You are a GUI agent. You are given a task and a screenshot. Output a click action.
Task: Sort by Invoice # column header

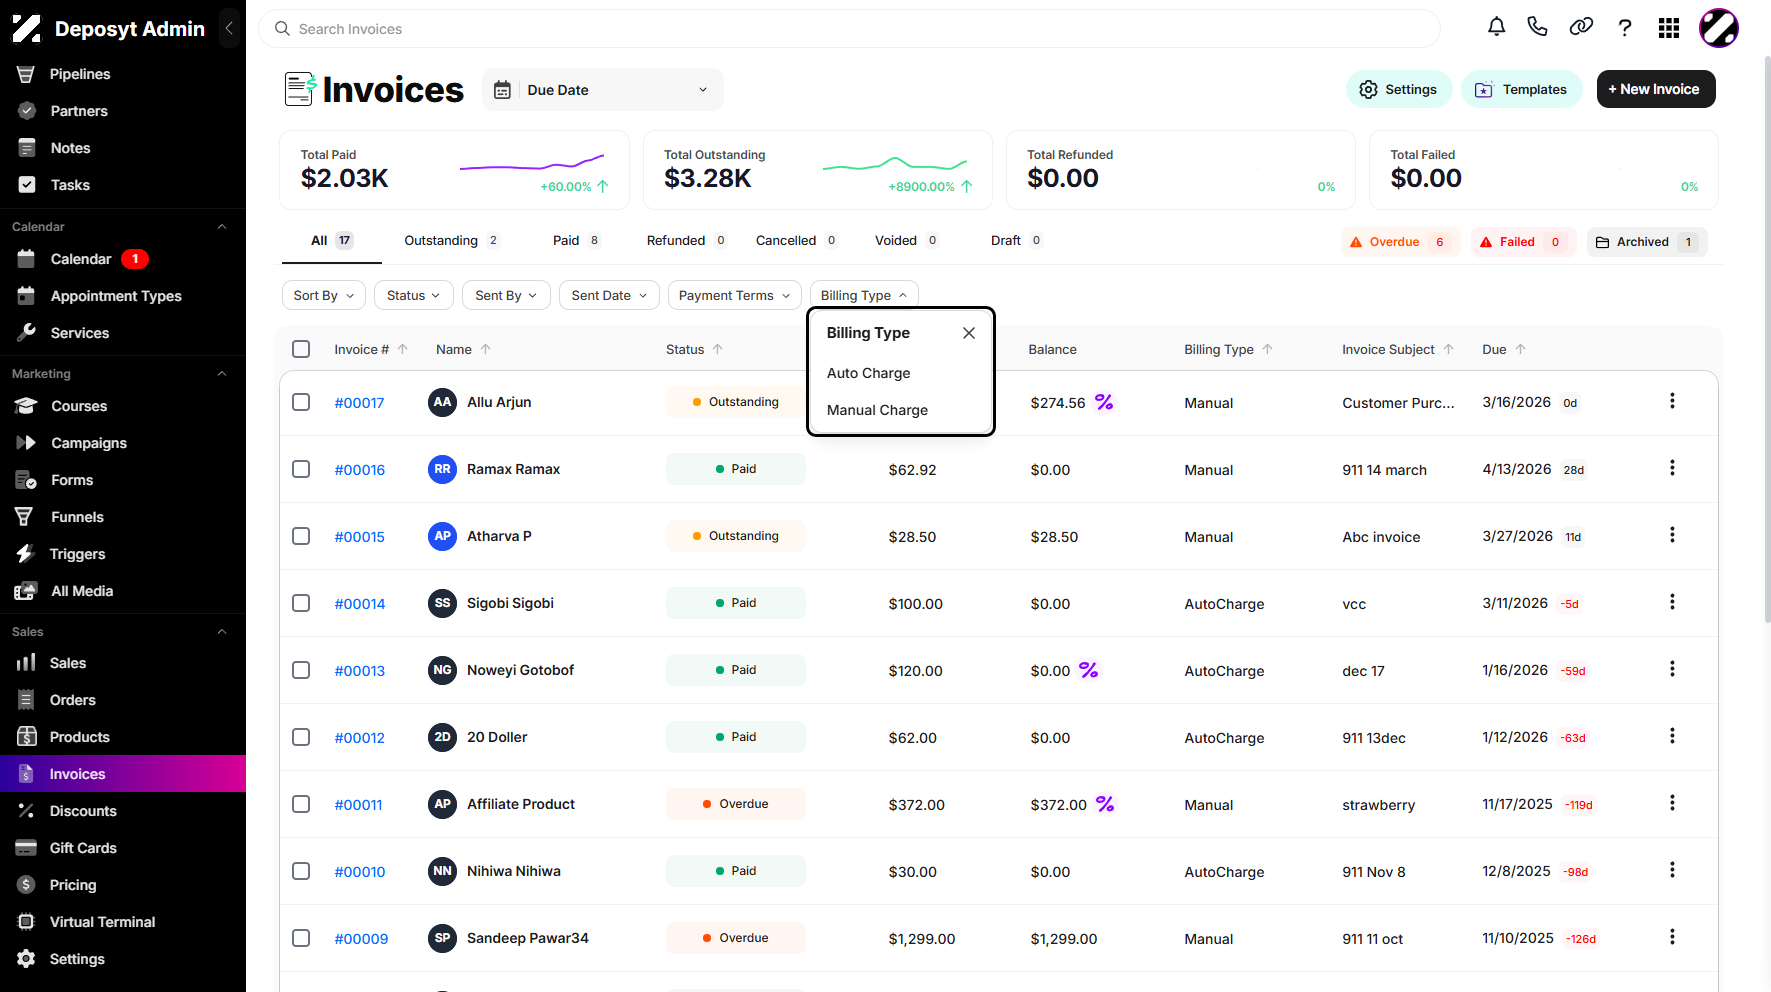[x=370, y=349]
